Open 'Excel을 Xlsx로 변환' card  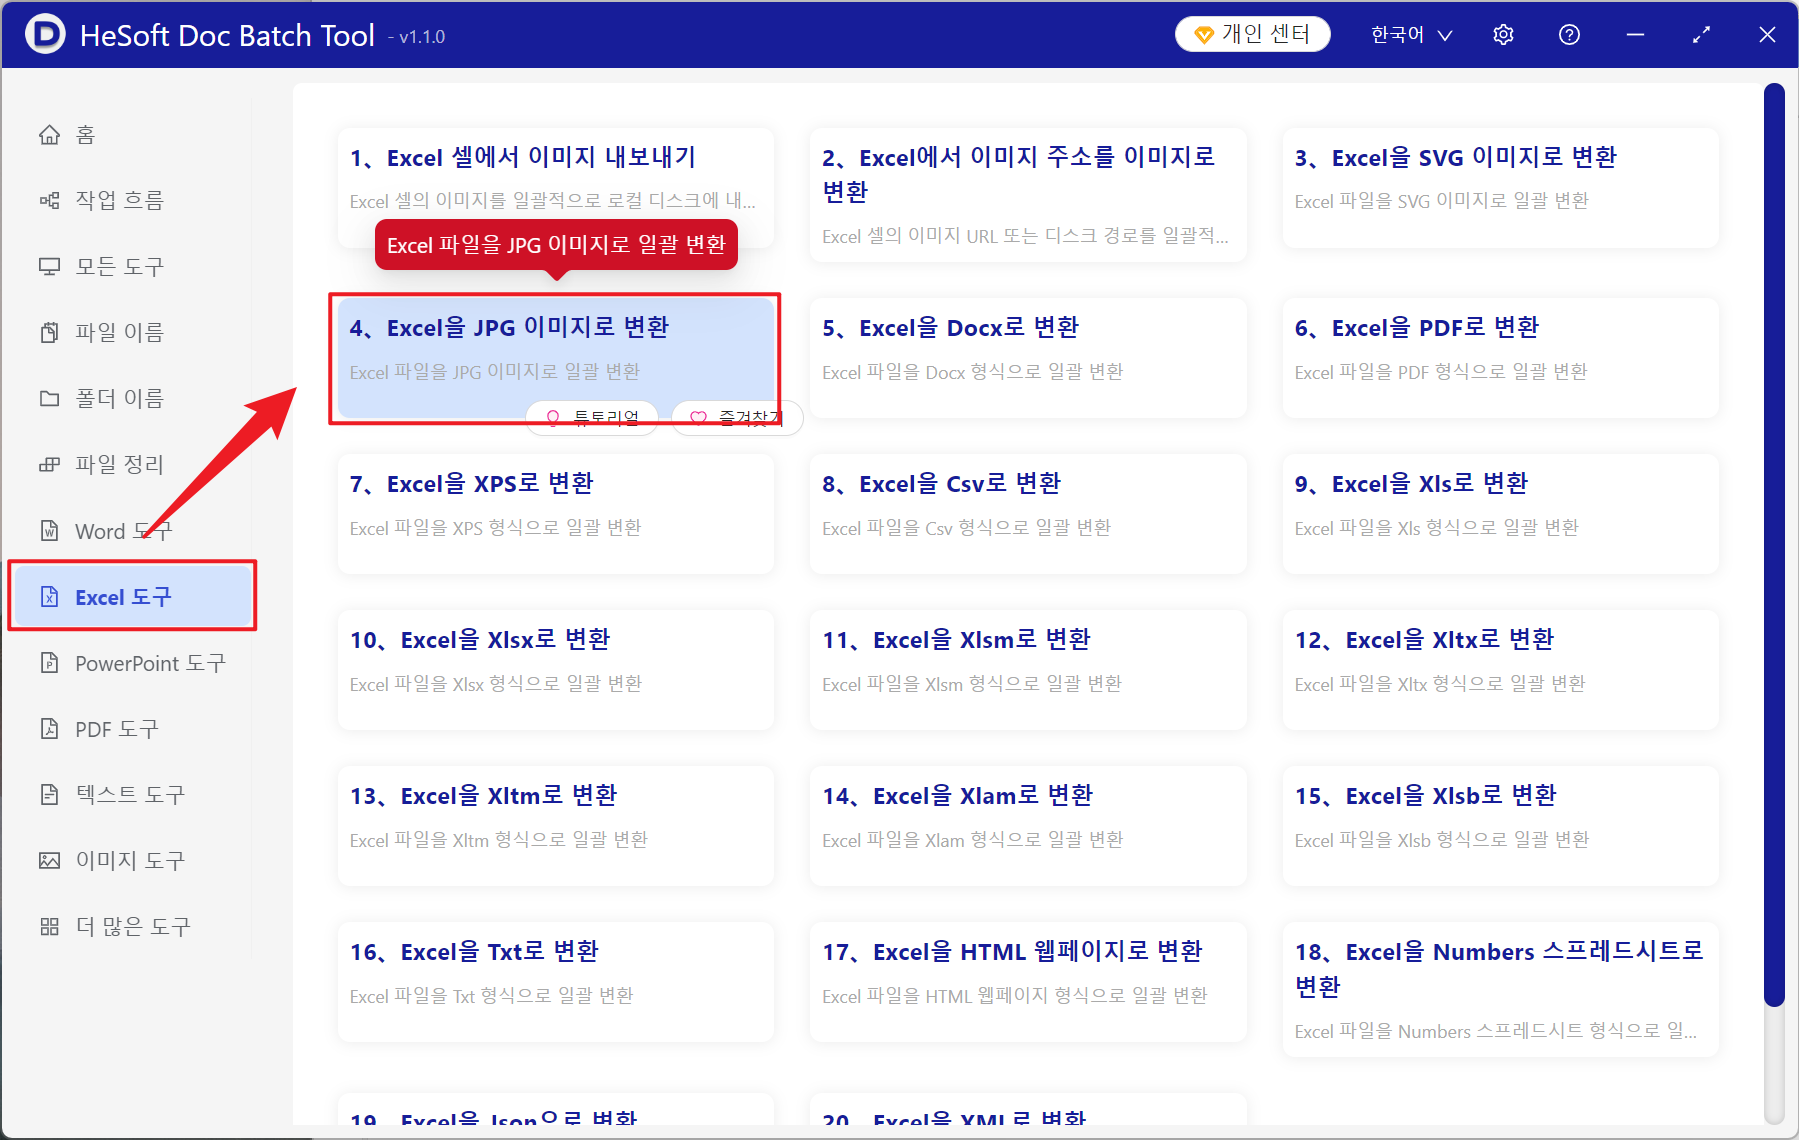click(556, 670)
